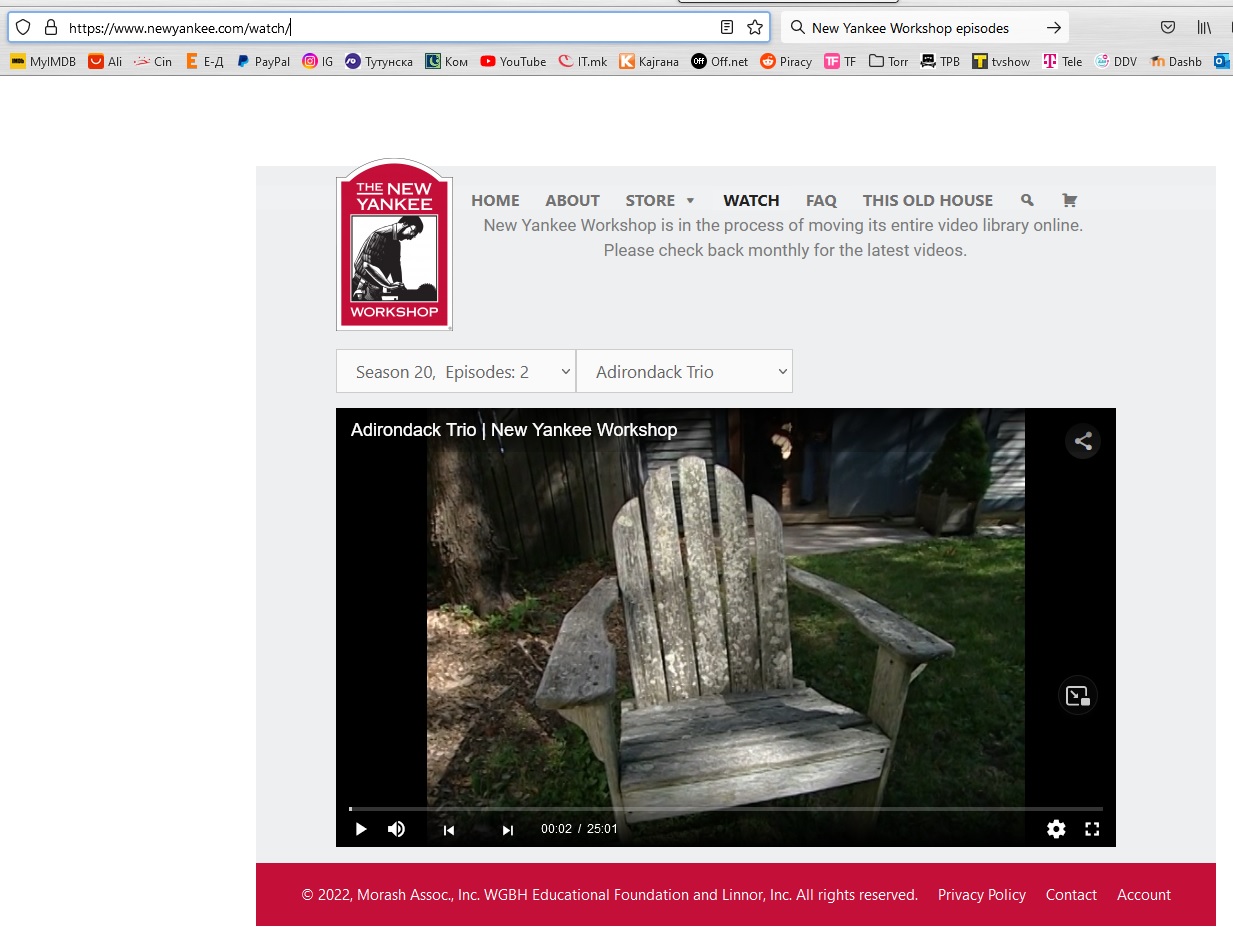Skip to the next video

[507, 829]
